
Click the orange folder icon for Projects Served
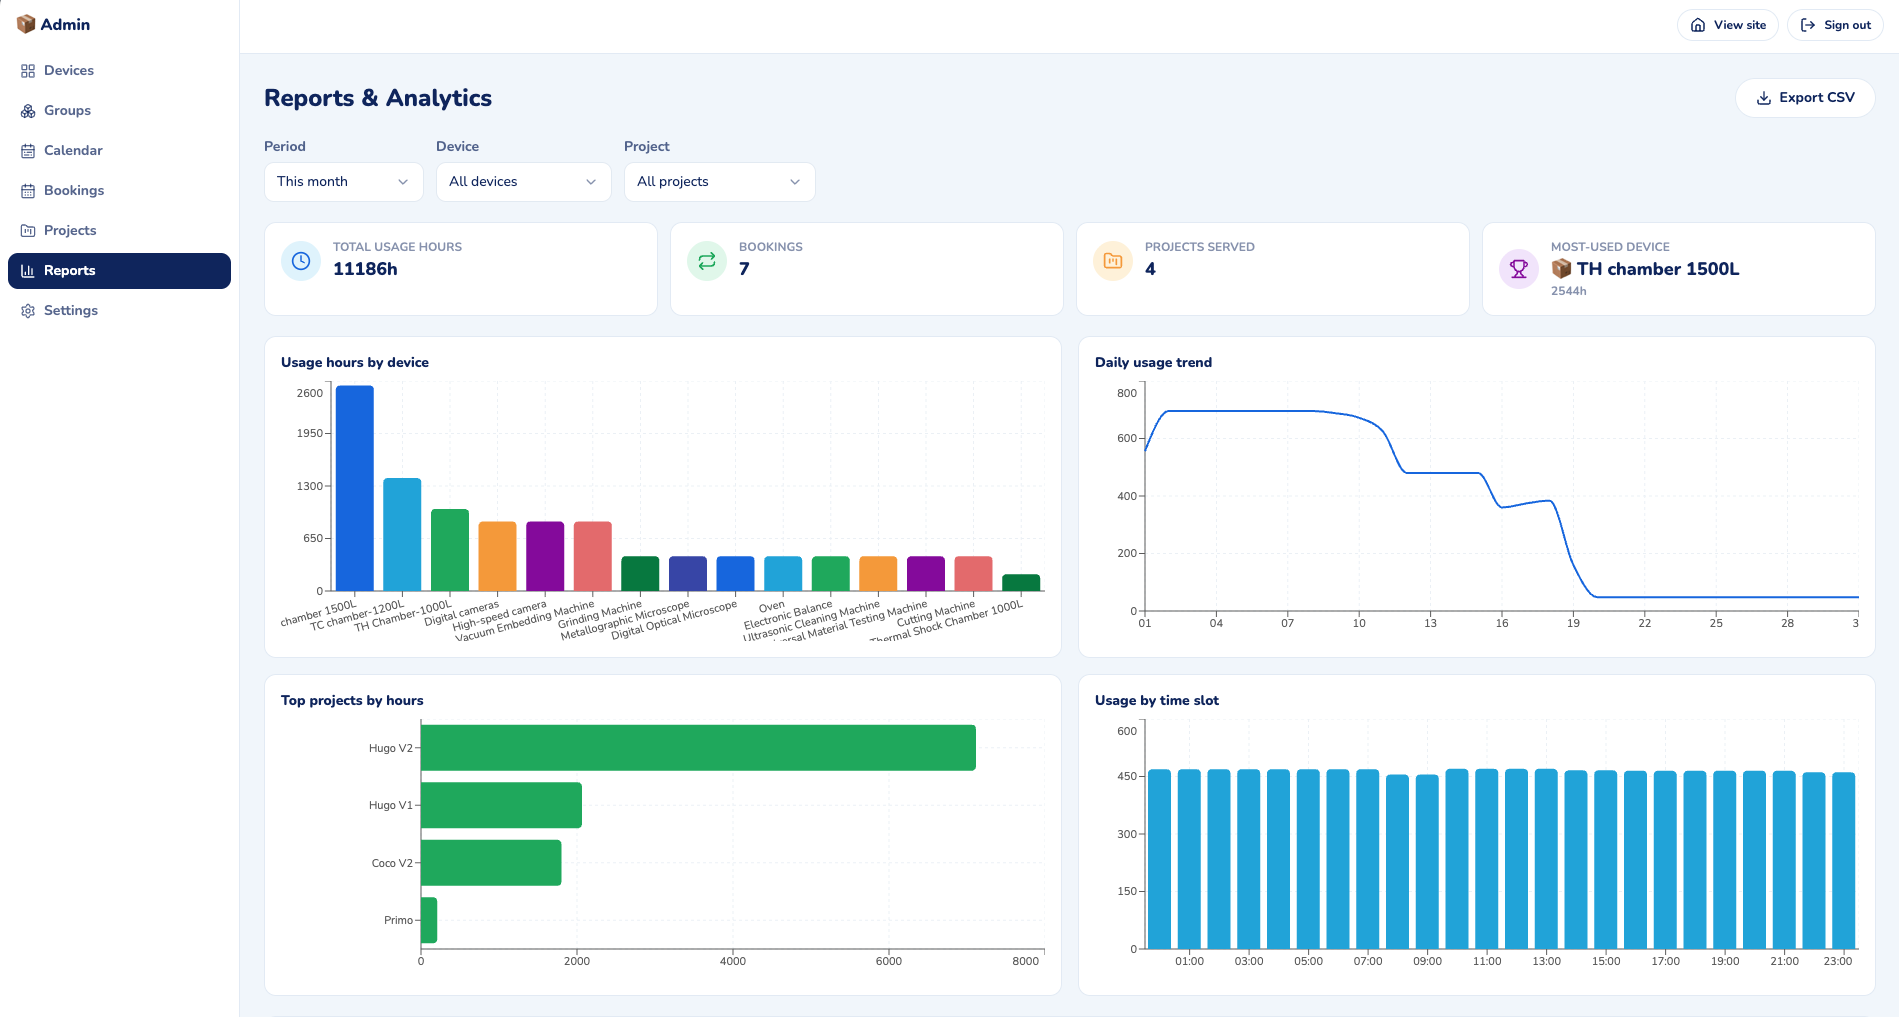click(1113, 261)
